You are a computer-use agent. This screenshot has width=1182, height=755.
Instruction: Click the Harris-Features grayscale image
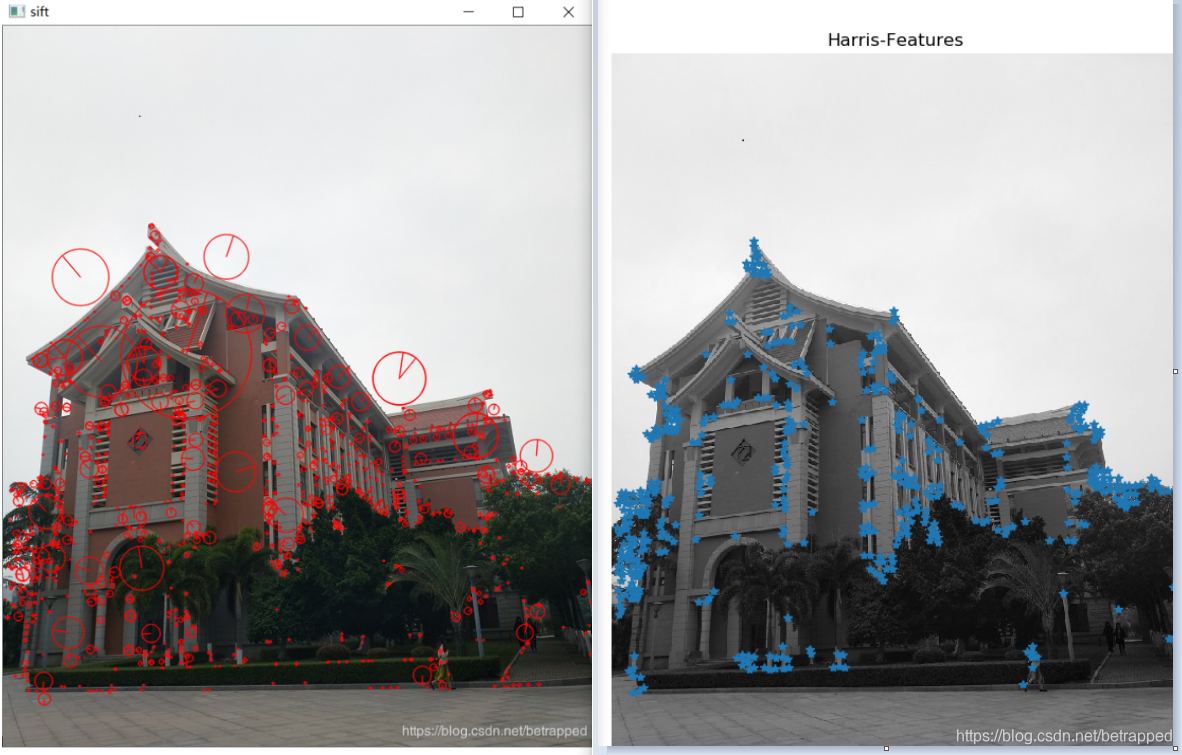pyautogui.click(x=893, y=399)
